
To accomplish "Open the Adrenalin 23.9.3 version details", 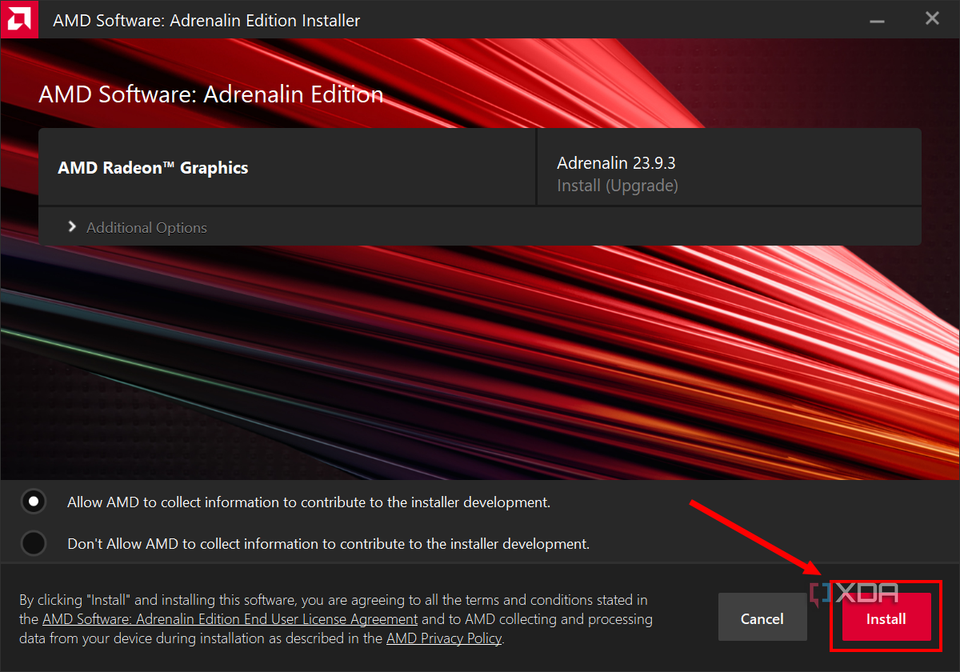I will click(614, 162).
